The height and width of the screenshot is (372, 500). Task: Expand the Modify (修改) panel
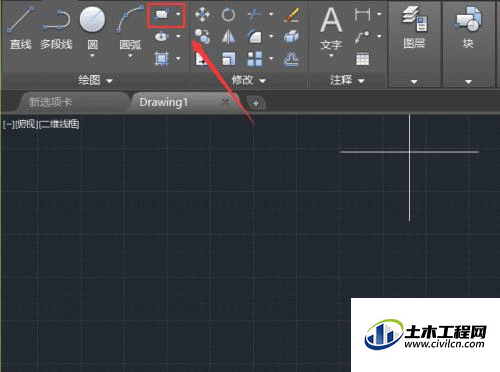[x=249, y=80]
